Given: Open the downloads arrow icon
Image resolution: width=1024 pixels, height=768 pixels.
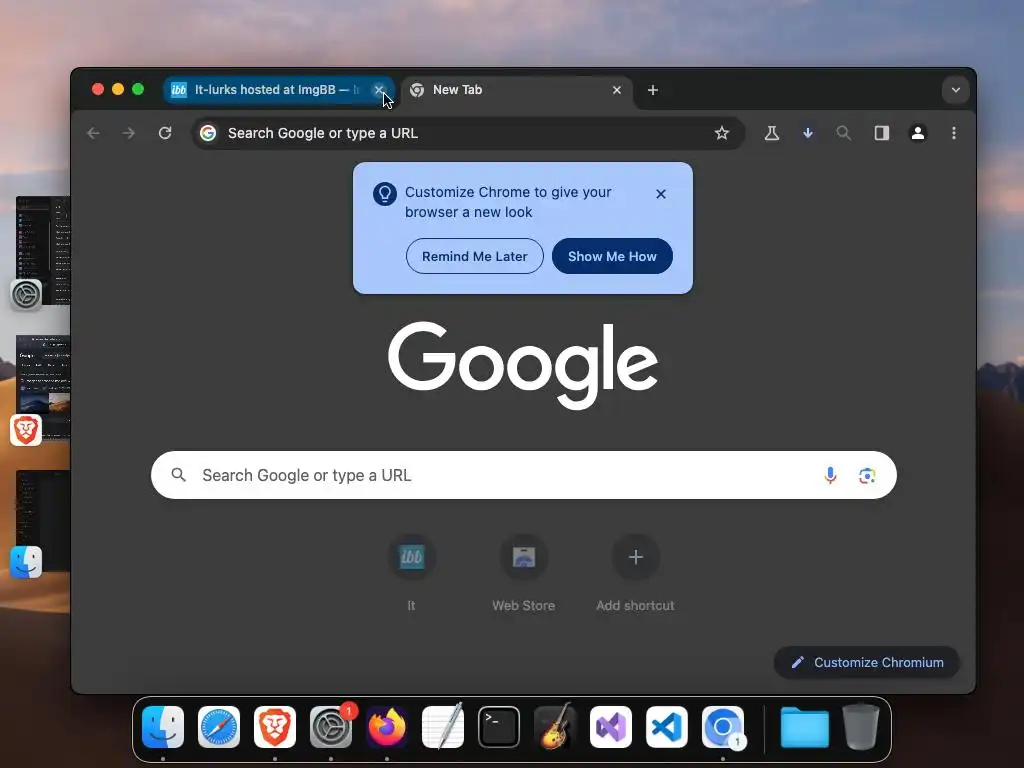Looking at the screenshot, I should point(808,133).
